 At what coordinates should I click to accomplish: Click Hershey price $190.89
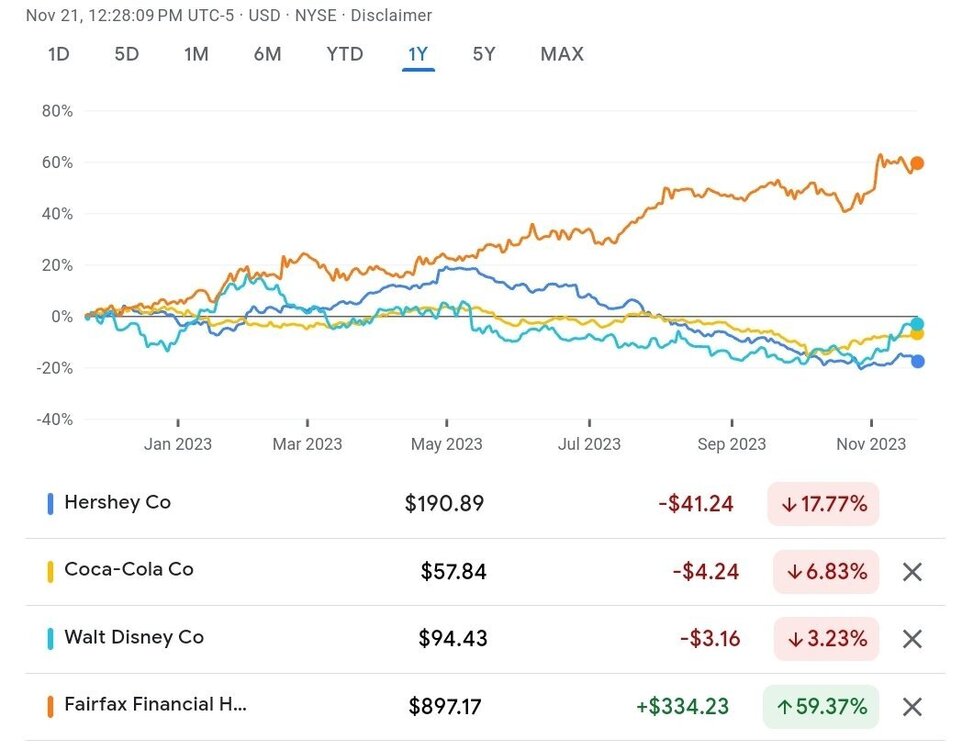444,504
